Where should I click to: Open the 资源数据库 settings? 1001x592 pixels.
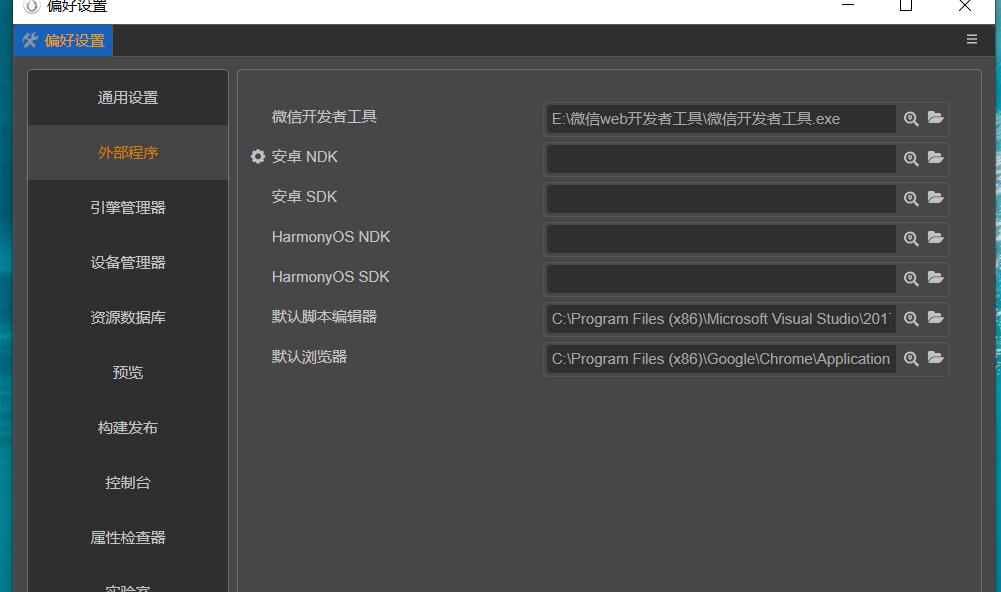coord(127,317)
